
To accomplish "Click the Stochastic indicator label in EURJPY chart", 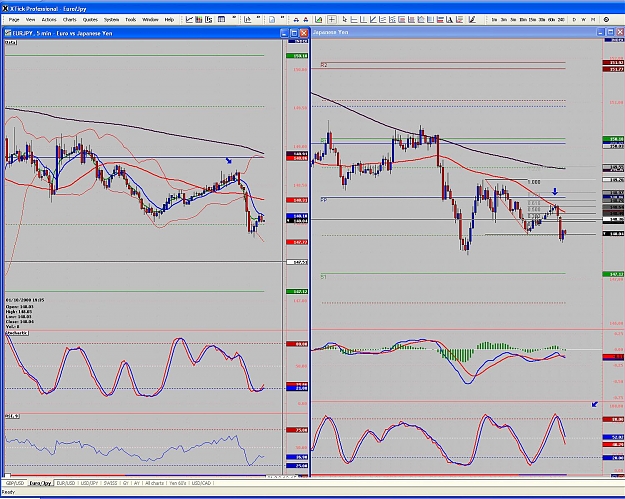I will pyautogui.click(x=17, y=333).
